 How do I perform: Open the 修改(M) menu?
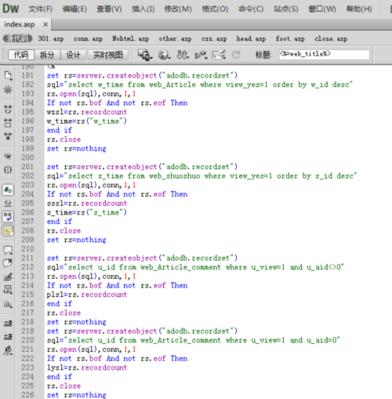tap(178, 9)
